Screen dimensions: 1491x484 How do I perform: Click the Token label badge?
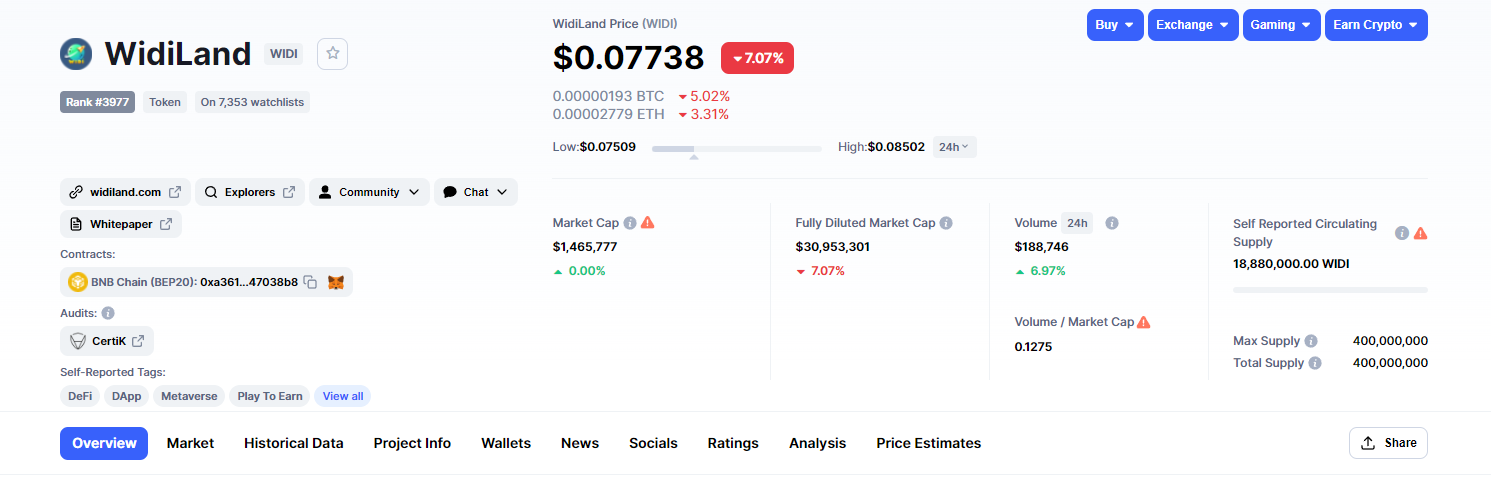pos(165,102)
